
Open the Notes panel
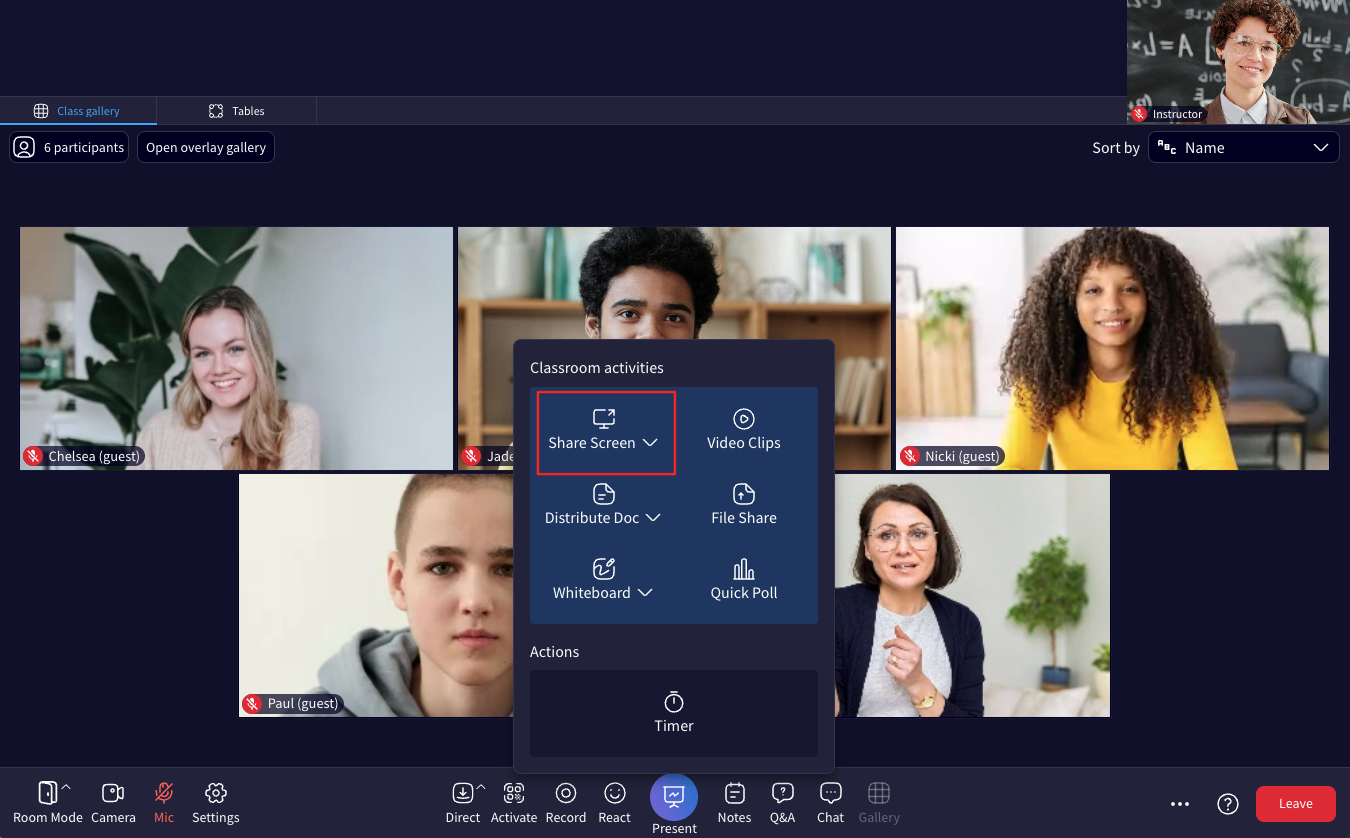click(x=734, y=803)
